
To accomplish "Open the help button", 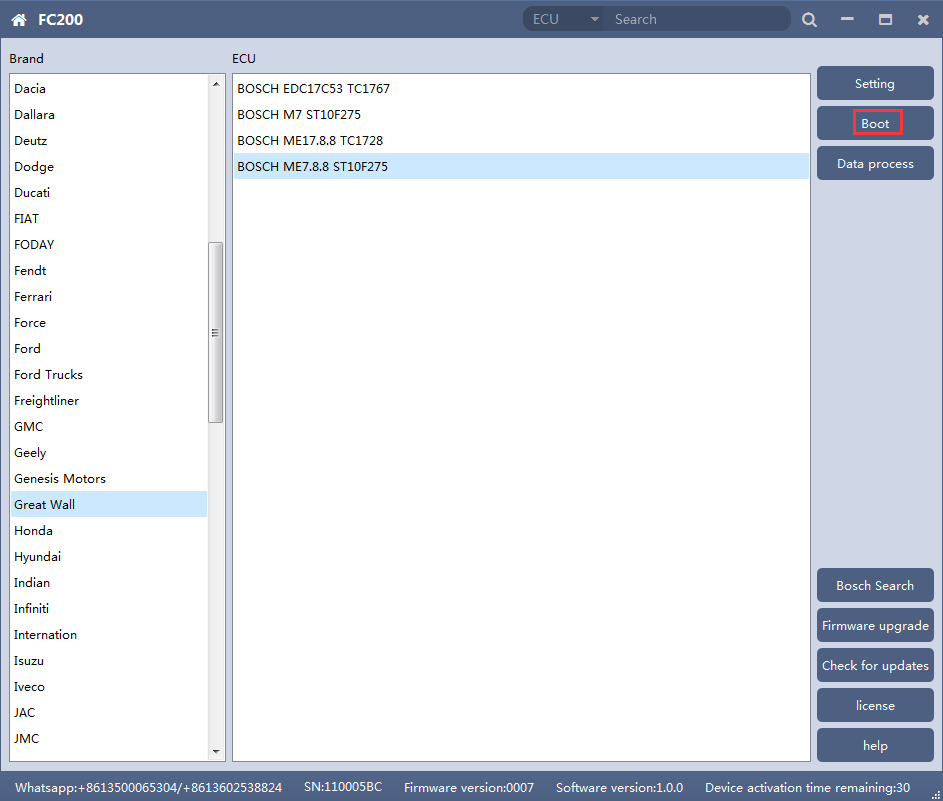I will [x=875, y=745].
